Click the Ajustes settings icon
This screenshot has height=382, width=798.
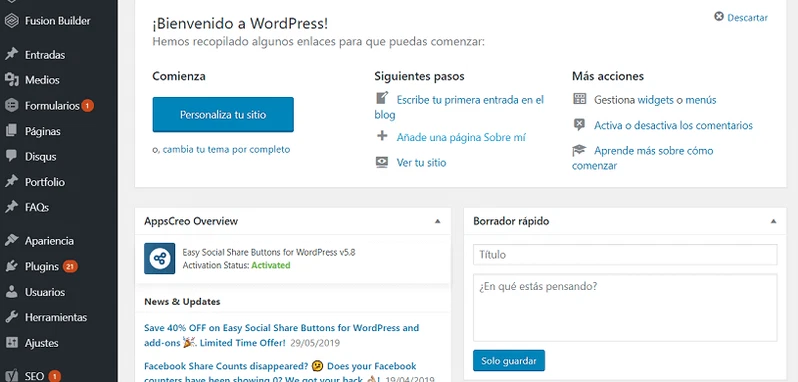coord(11,342)
